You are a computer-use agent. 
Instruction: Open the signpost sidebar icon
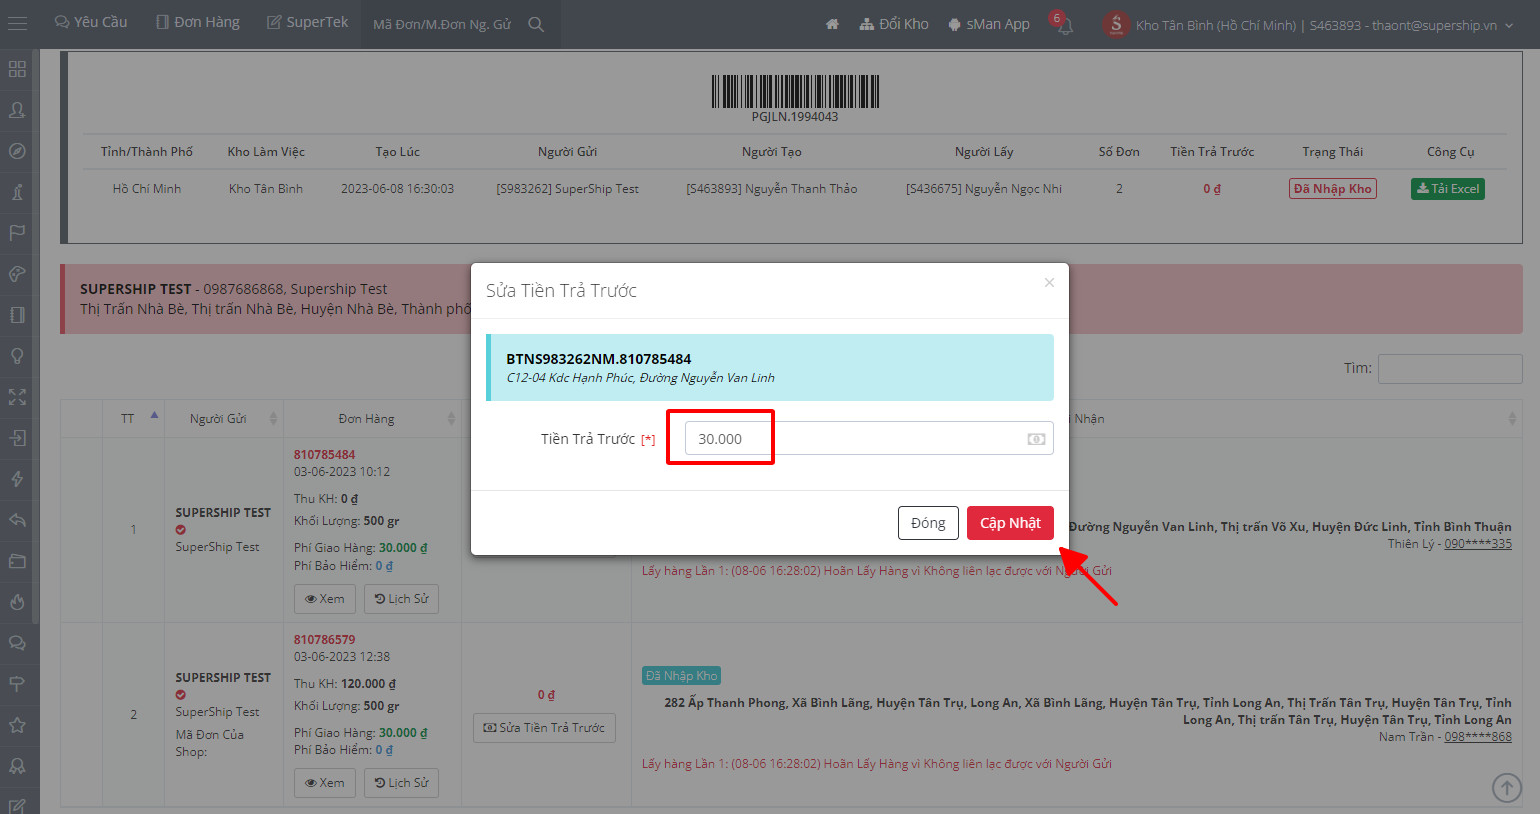(17, 684)
